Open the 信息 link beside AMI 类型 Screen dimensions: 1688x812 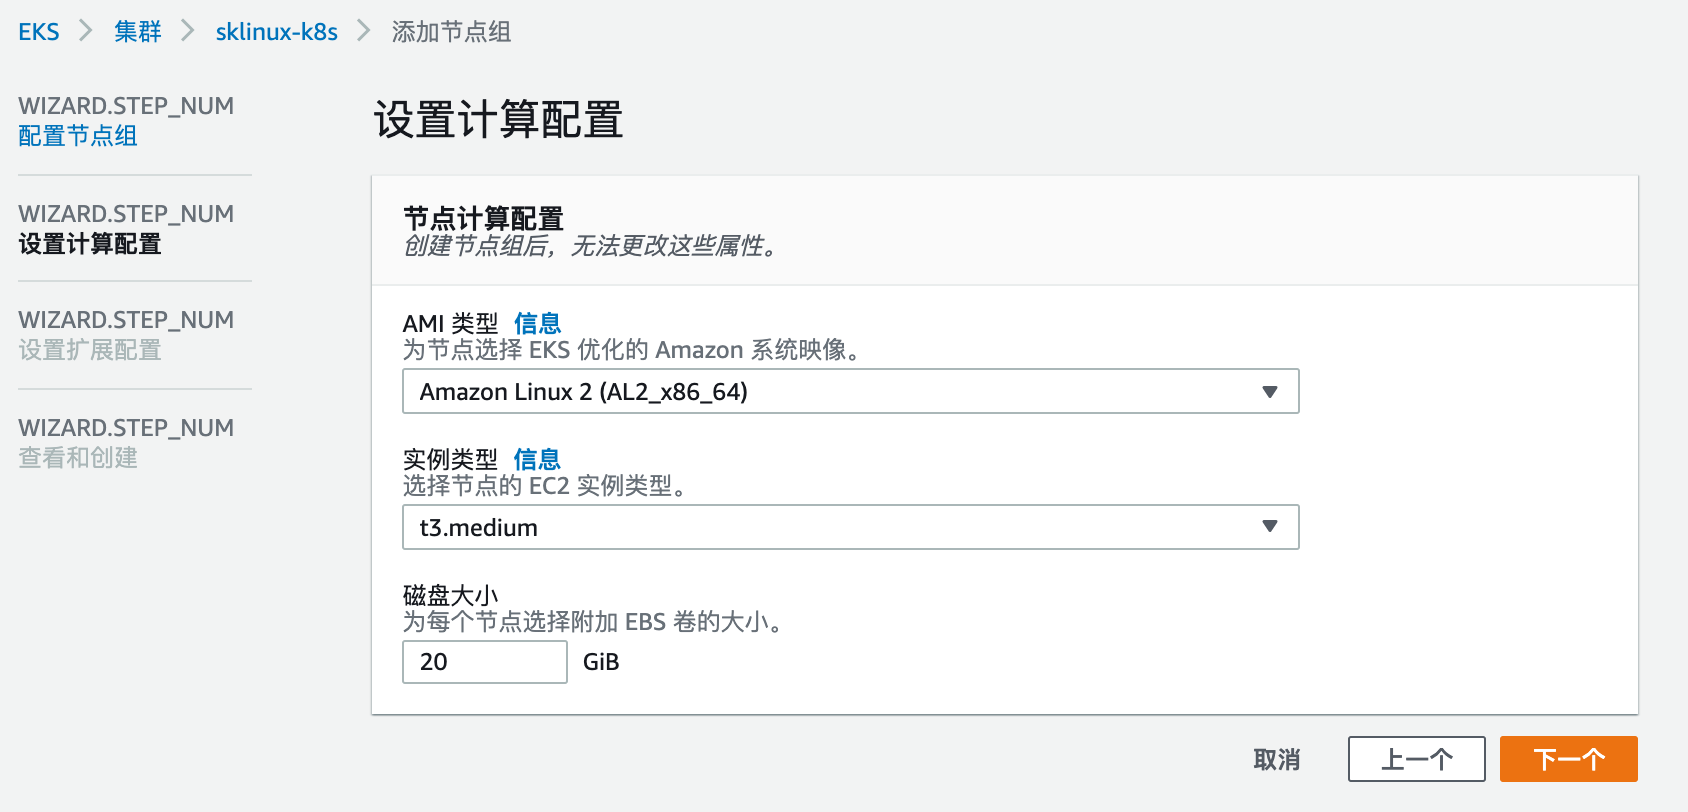[537, 323]
